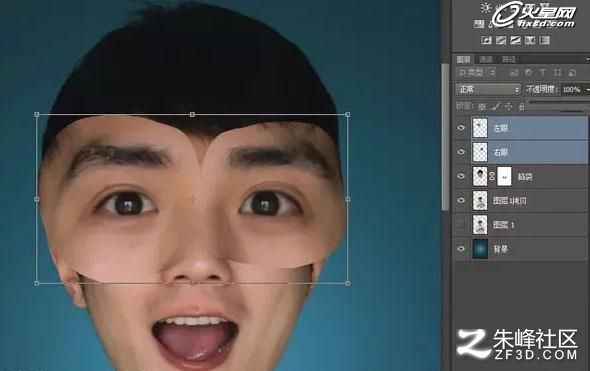The width and height of the screenshot is (590, 371).
Task: Hide the 背景 layer visibility eye
Action: [461, 249]
